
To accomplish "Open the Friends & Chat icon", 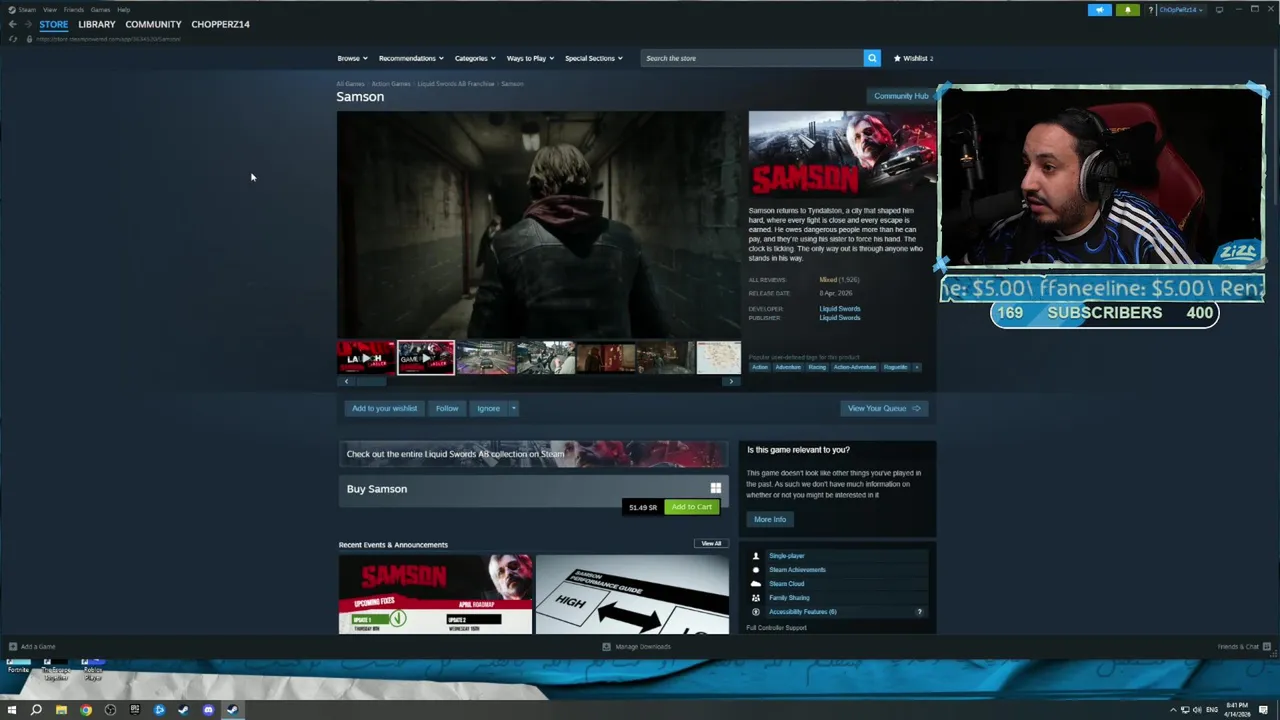I will (x=1267, y=647).
